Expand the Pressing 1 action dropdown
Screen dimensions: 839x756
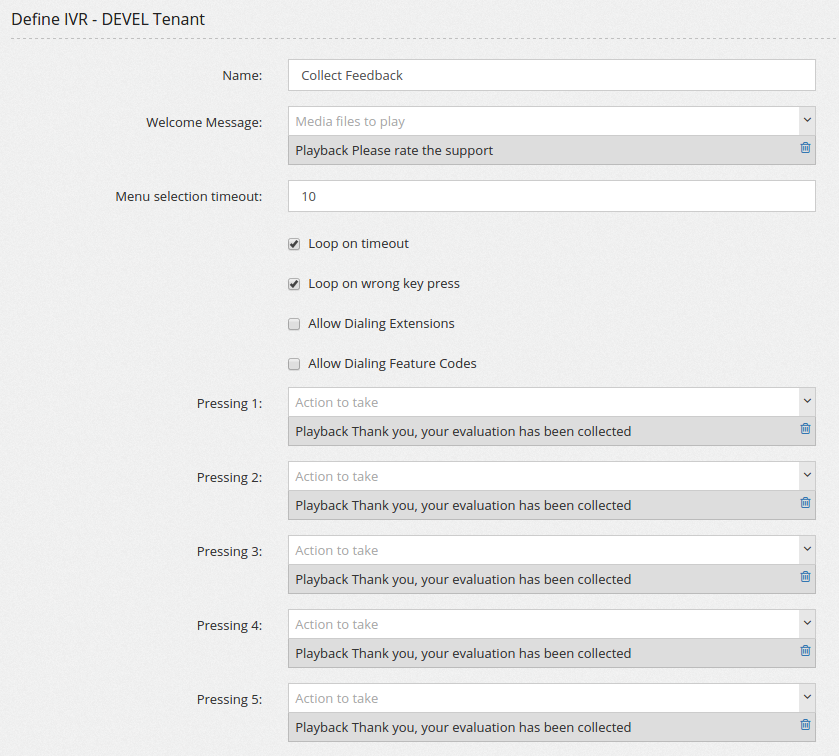tap(806, 402)
